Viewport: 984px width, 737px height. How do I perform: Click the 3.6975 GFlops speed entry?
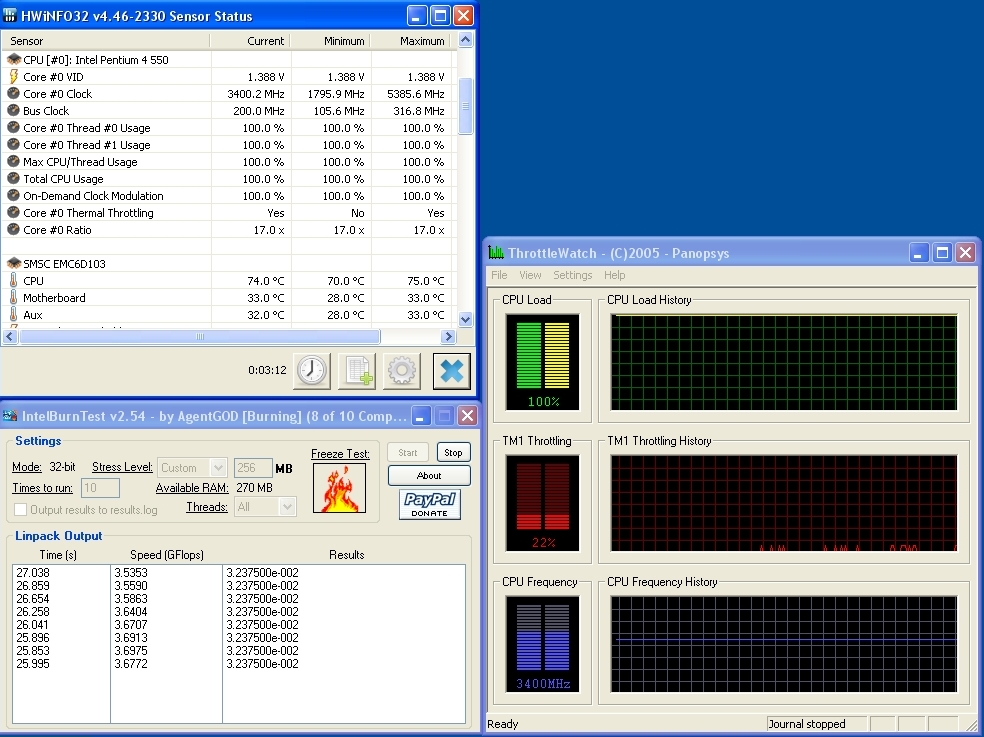[x=131, y=650]
